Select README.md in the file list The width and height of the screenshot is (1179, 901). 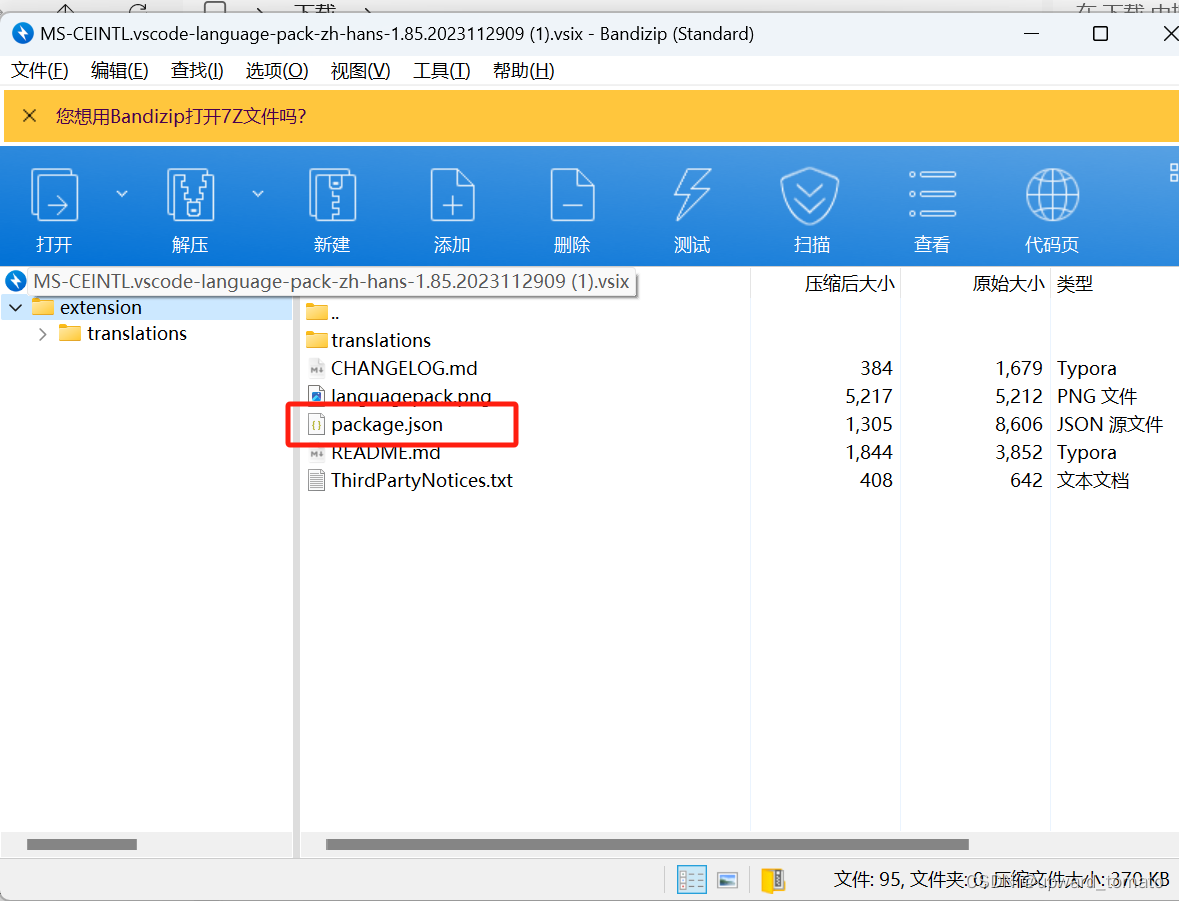[385, 453]
